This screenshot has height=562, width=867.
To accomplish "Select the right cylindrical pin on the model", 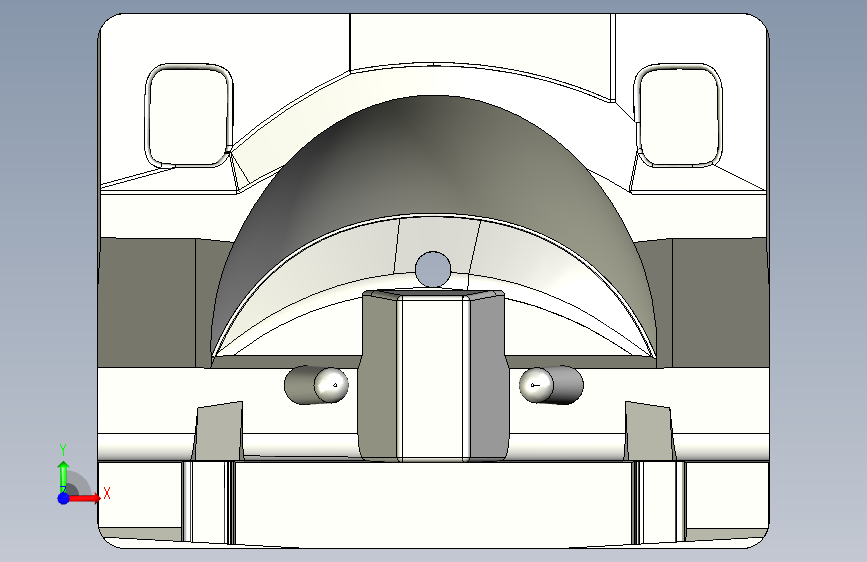I will (x=551, y=385).
